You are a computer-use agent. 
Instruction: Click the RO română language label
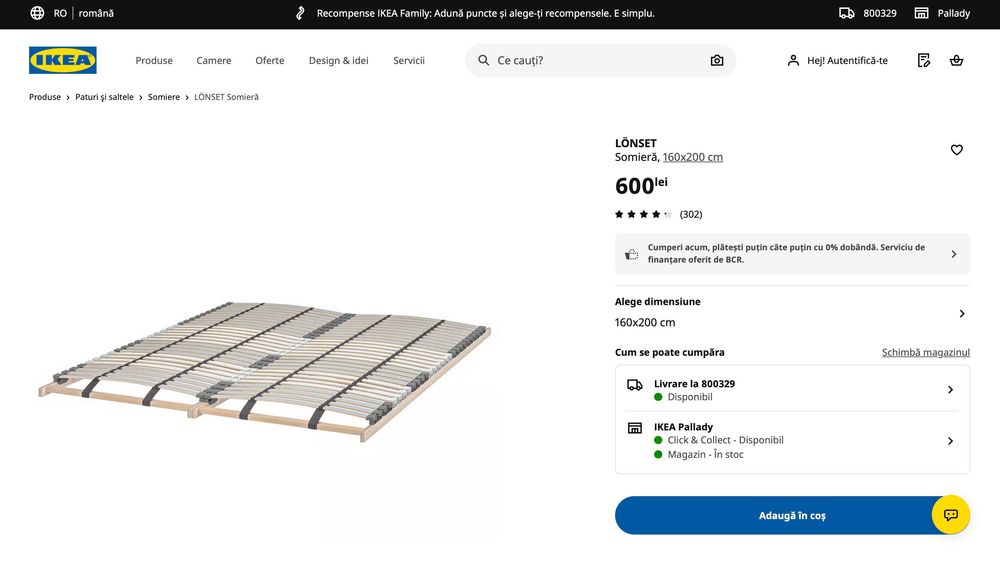click(84, 13)
